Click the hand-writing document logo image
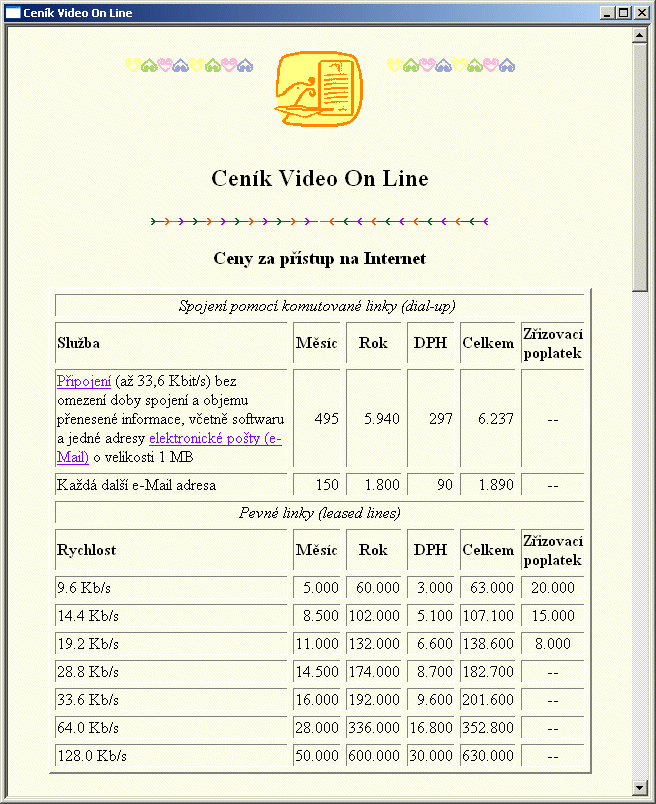The image size is (656, 804). pos(319,89)
